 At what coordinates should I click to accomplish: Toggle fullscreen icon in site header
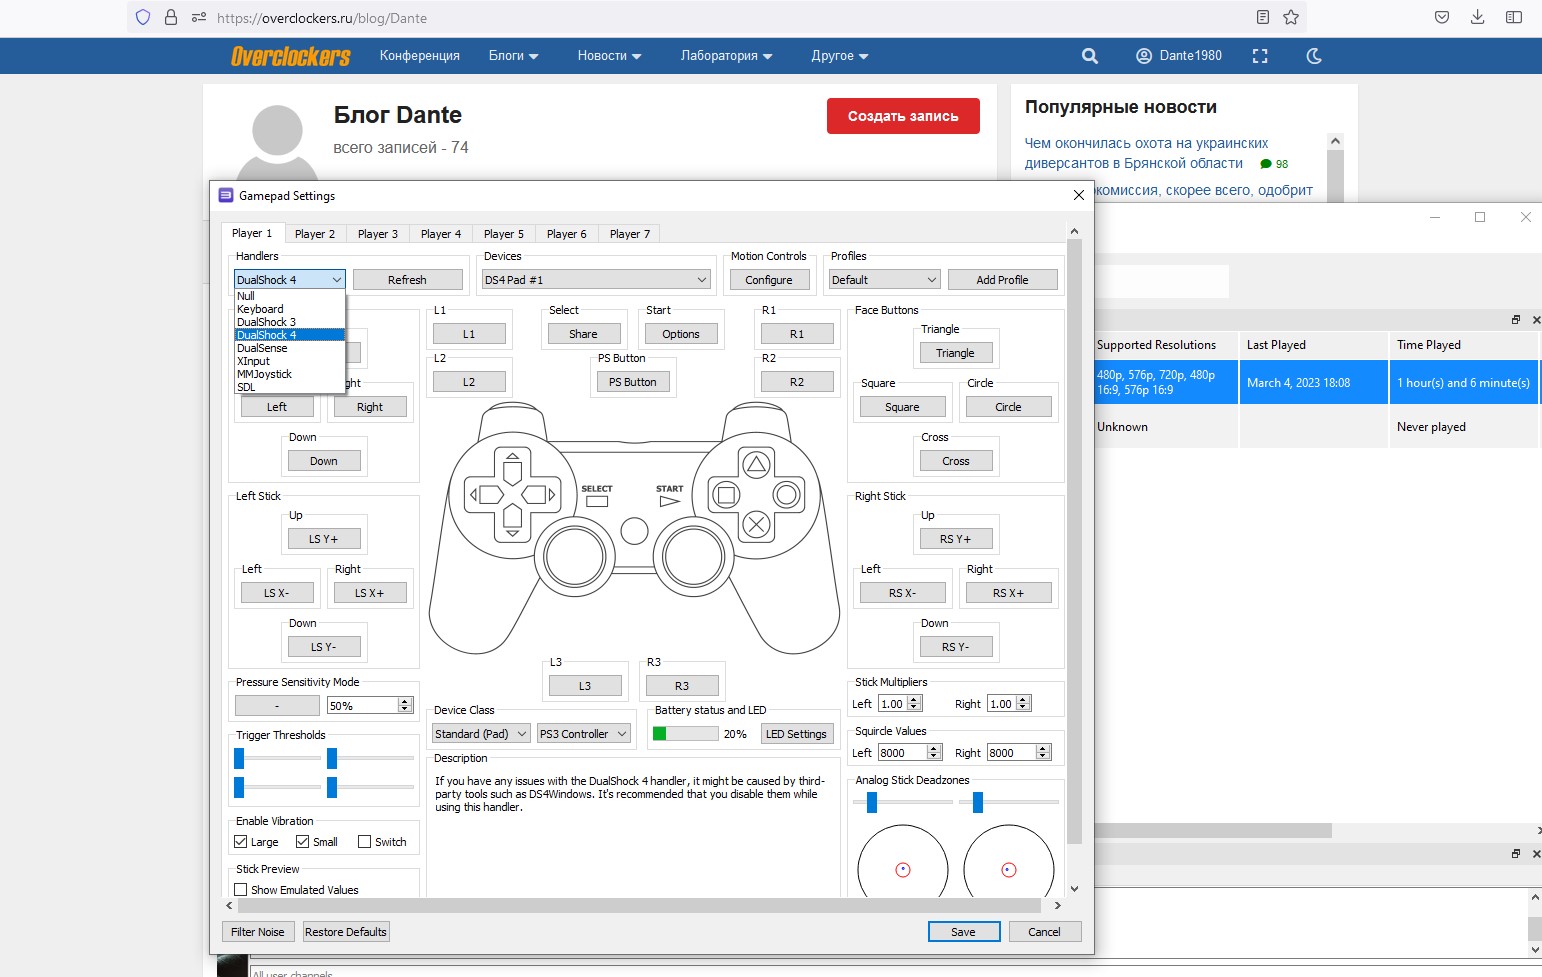click(x=1260, y=56)
